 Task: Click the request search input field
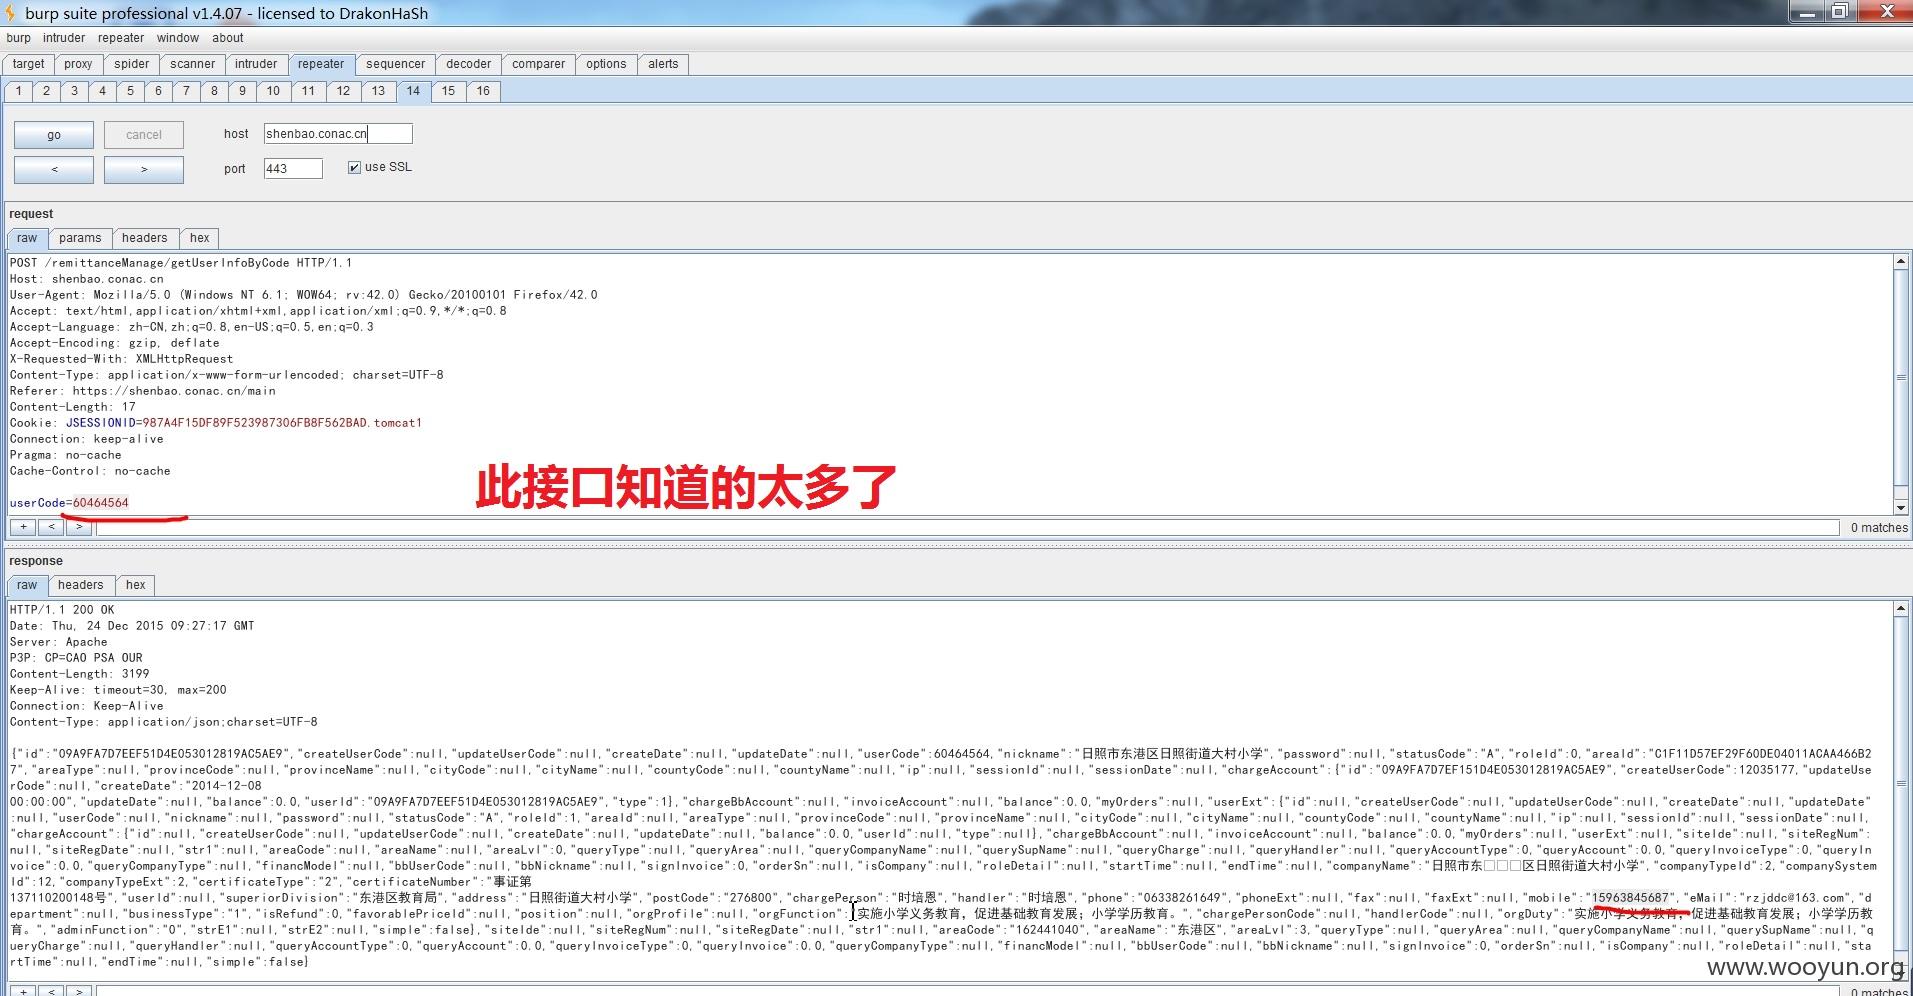click(x=967, y=527)
